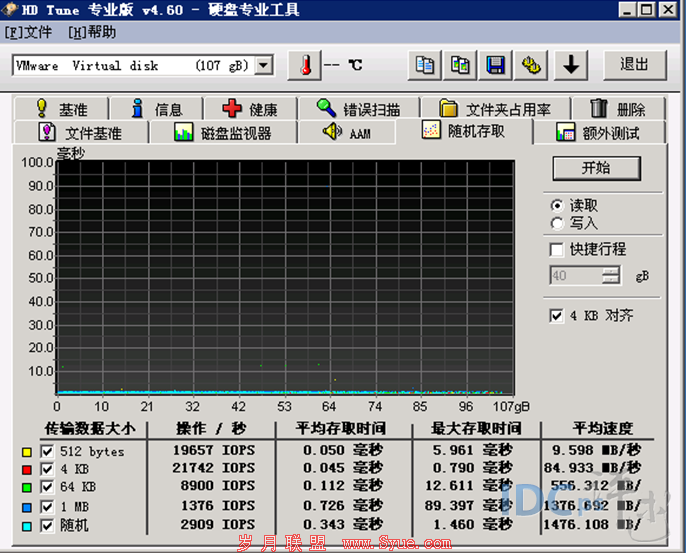Viewport: 687px width, 553px height.
Task: Toggle the 4 KB 对齐 alignment checkbox
Action: click(x=556, y=315)
